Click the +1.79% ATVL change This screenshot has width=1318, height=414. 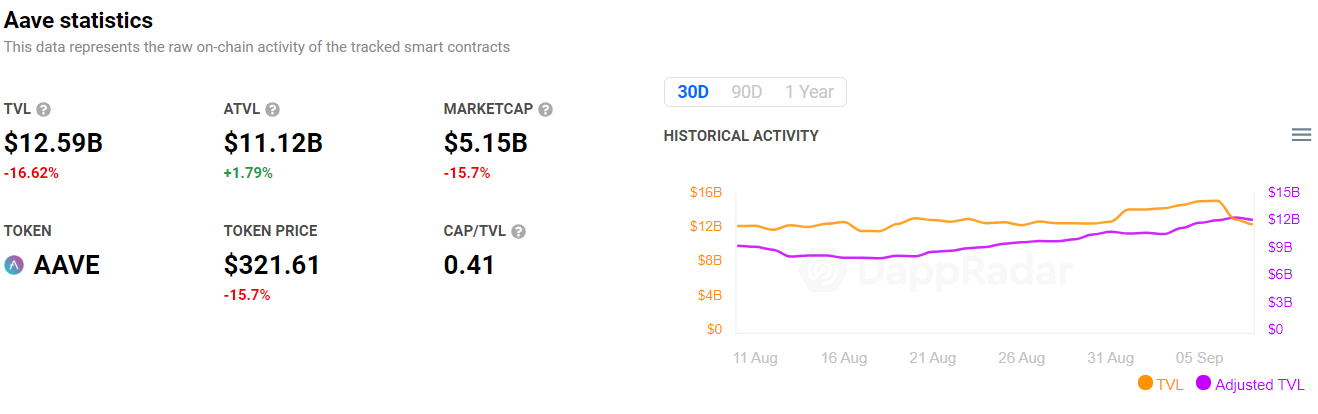248,173
